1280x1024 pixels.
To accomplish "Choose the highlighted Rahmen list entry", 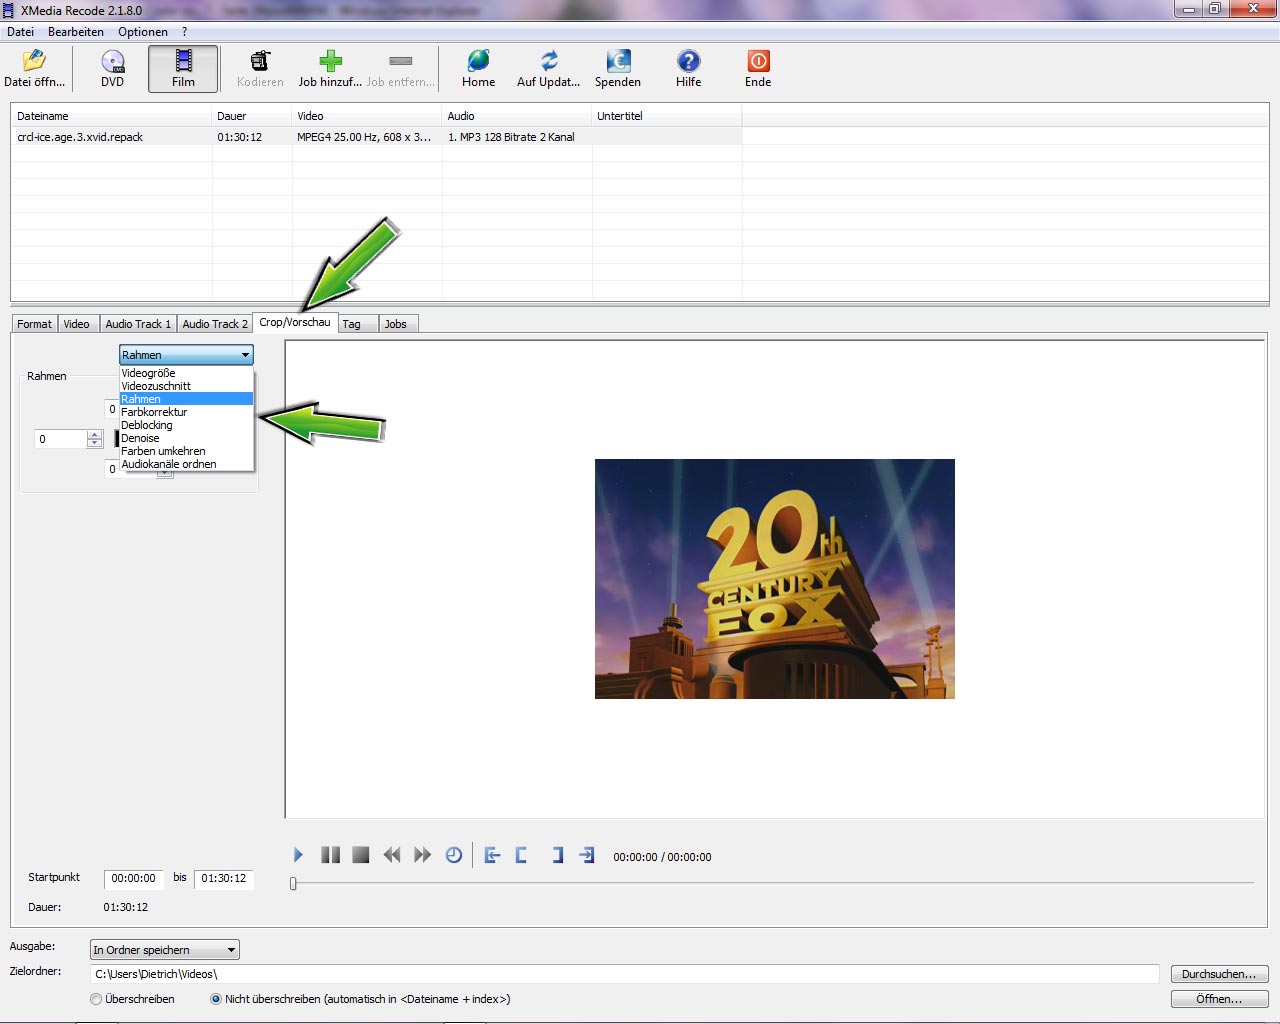I will (186, 399).
